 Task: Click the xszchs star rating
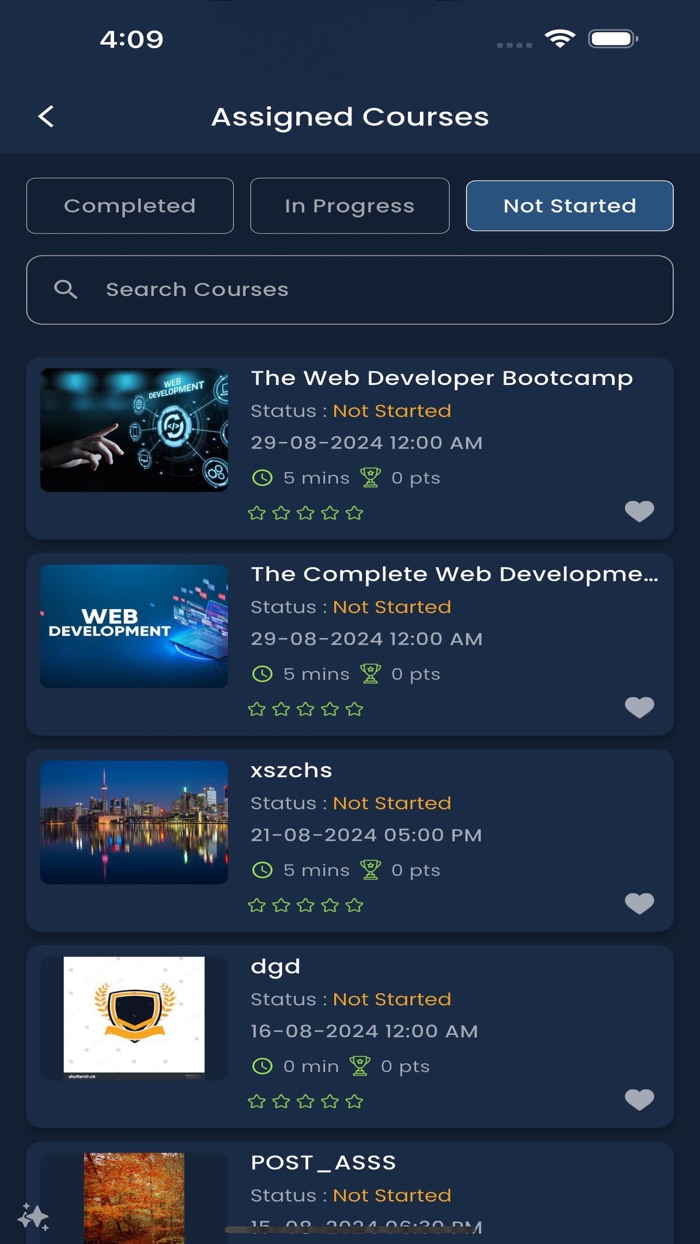click(x=306, y=905)
